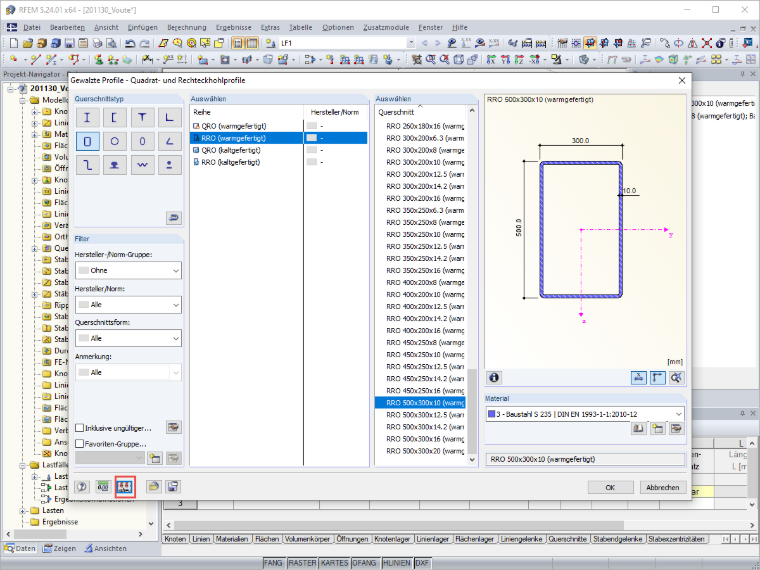The image size is (760, 570).
Task: Click table horizontal scrollbar behind dialog
Action: 398,525
